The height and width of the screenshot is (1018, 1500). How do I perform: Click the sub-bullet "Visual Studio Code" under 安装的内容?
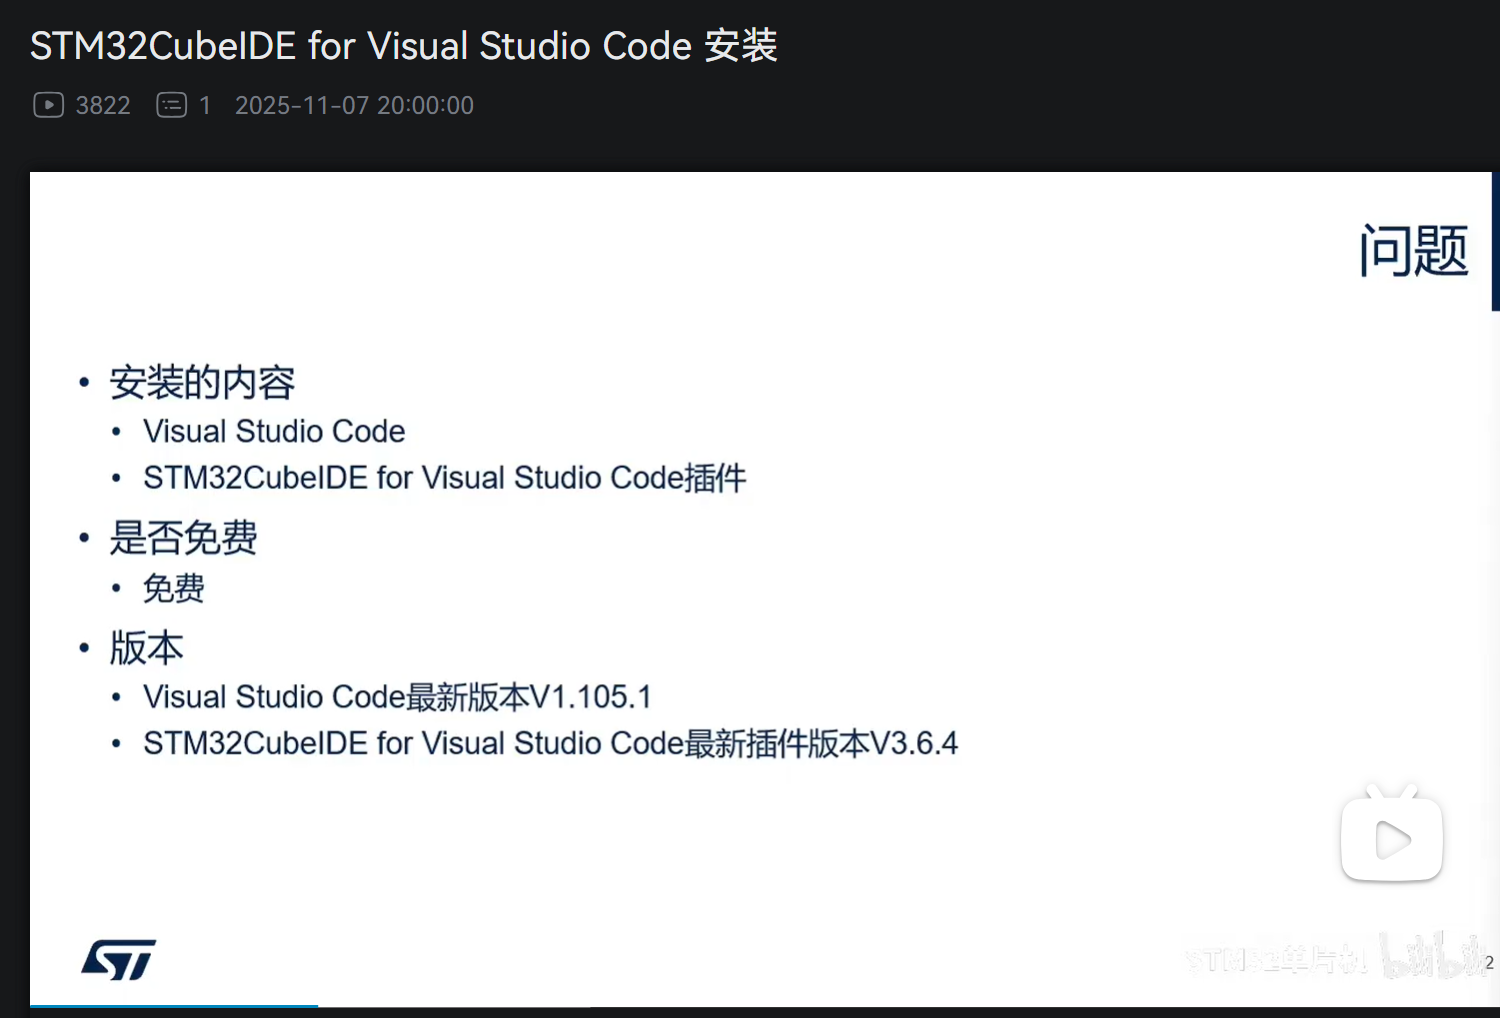pos(274,431)
